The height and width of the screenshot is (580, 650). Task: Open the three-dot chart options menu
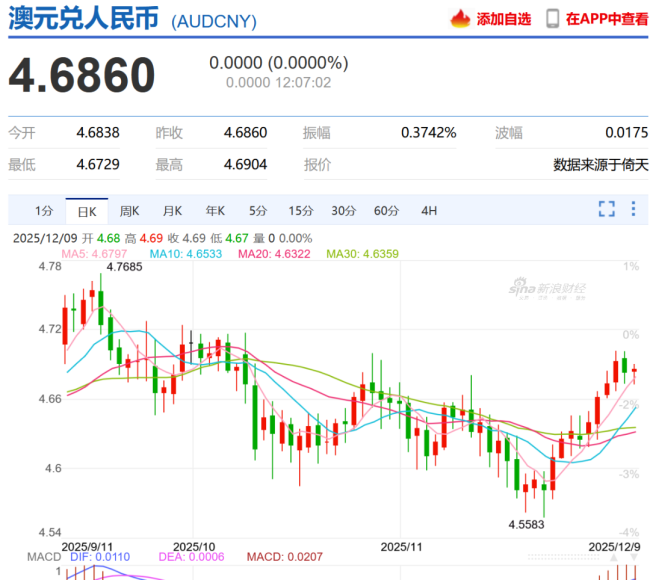tap(633, 209)
